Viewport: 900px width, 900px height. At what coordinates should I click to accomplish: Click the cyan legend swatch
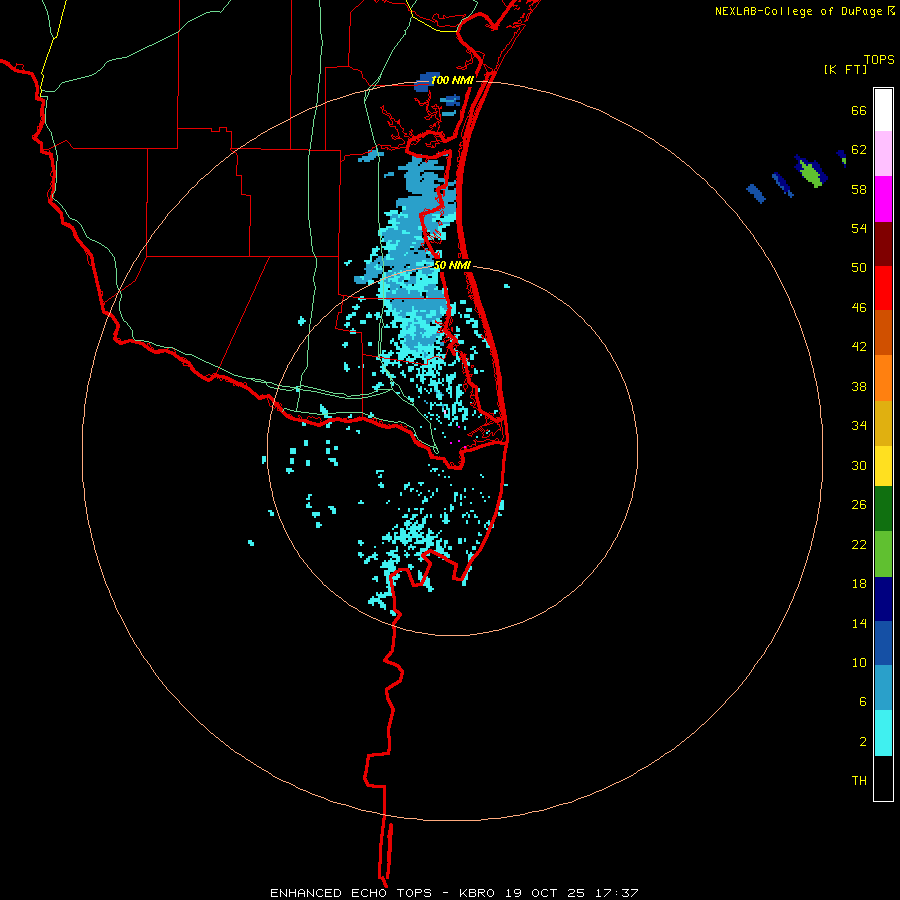(883, 733)
